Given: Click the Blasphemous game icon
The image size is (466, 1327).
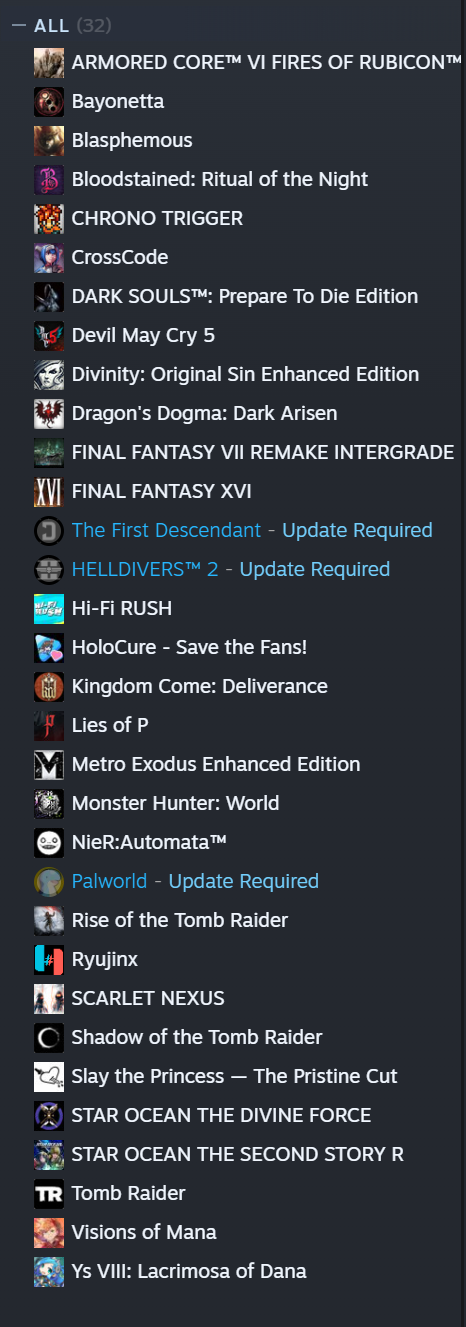Looking at the screenshot, I should [x=49, y=140].
